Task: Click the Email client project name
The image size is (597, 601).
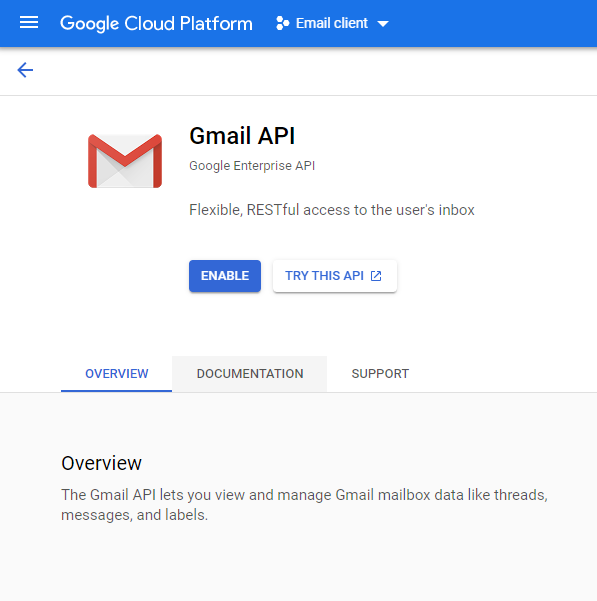Action: tap(332, 23)
